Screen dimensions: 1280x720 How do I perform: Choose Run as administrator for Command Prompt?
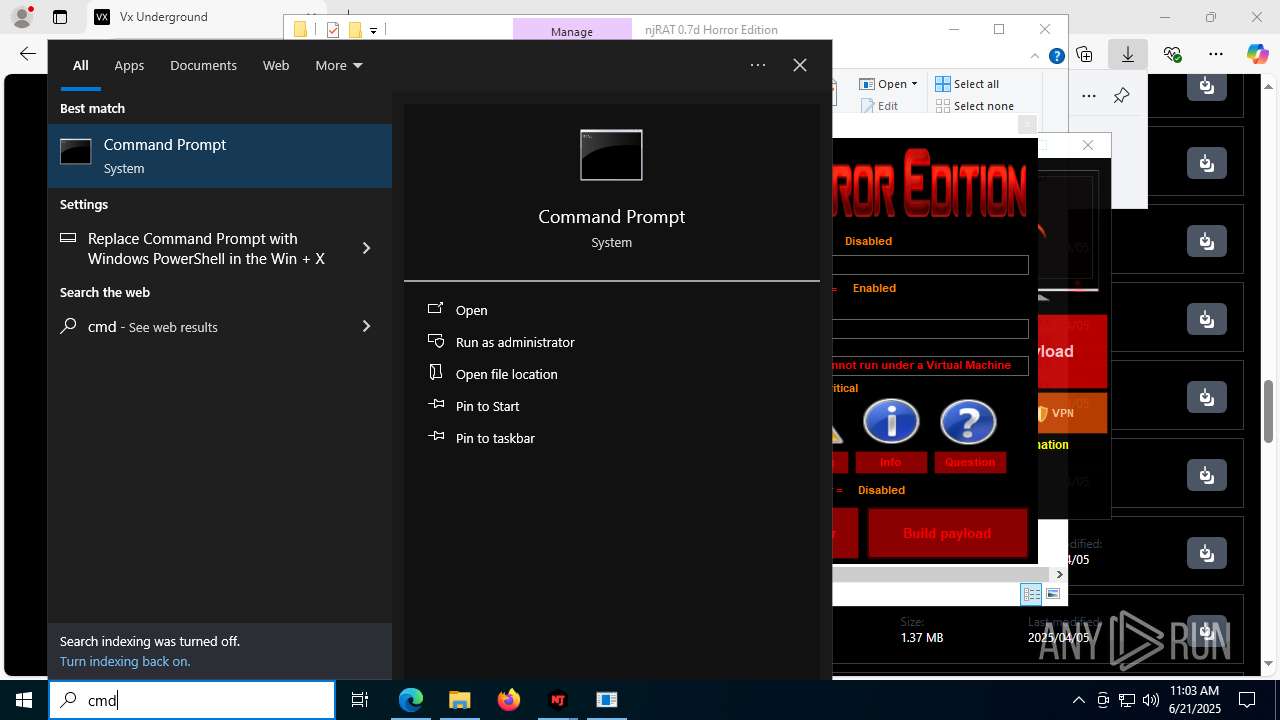[x=515, y=342]
